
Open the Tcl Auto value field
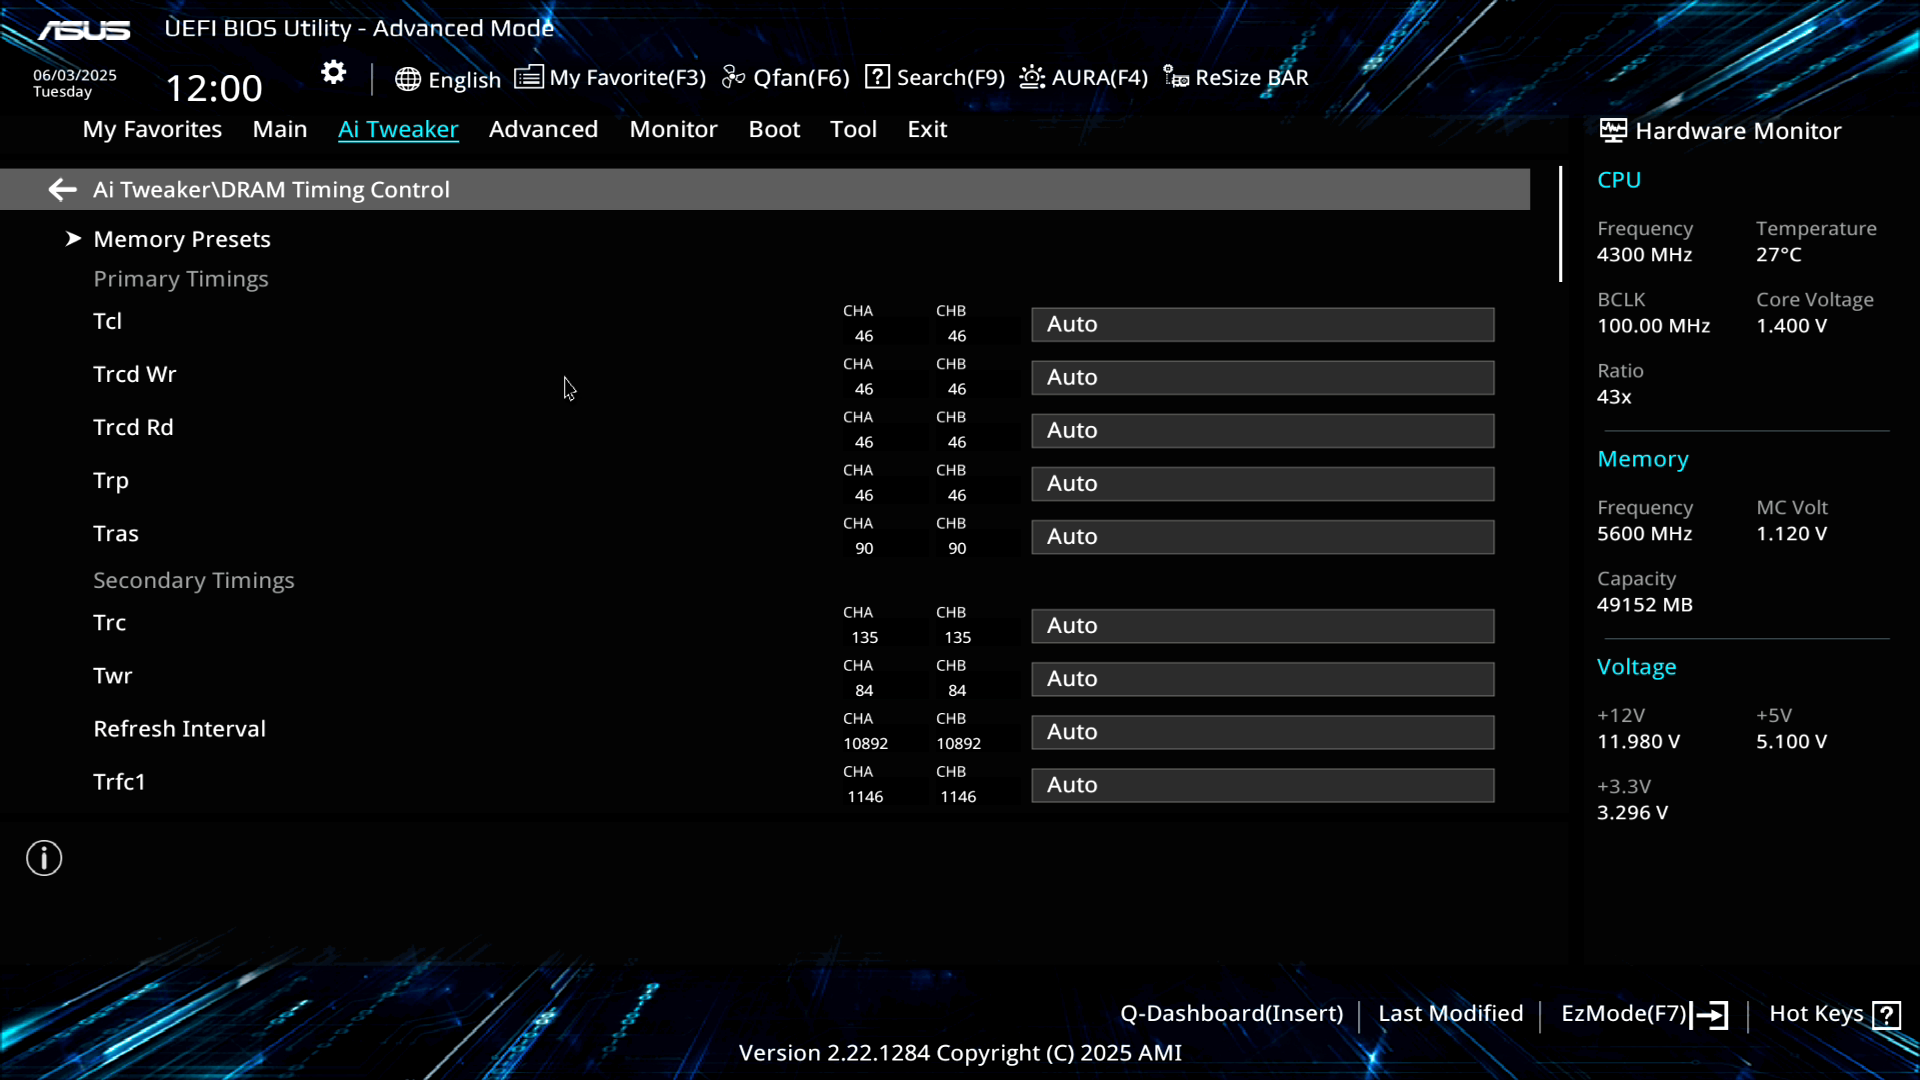click(1262, 324)
